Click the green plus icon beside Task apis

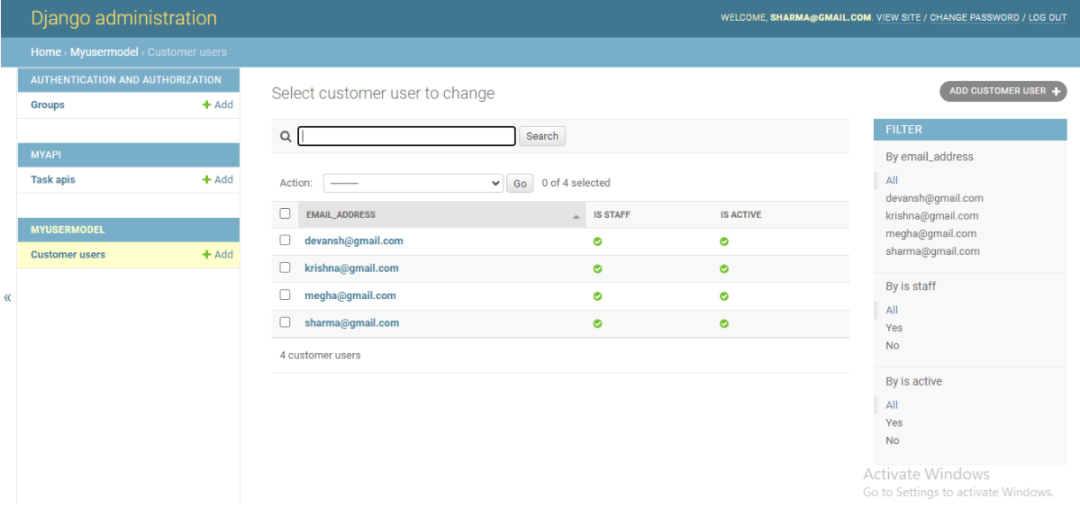point(206,179)
